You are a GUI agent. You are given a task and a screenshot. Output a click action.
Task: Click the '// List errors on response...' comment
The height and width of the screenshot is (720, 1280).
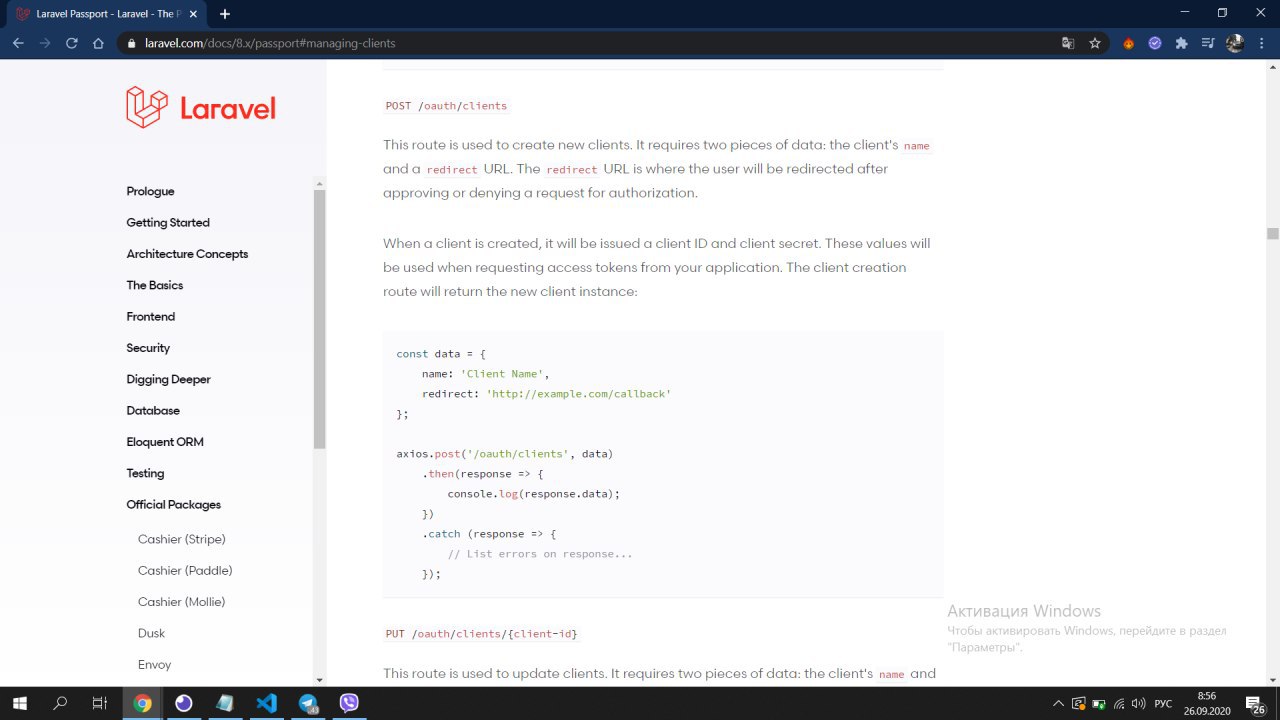540,554
